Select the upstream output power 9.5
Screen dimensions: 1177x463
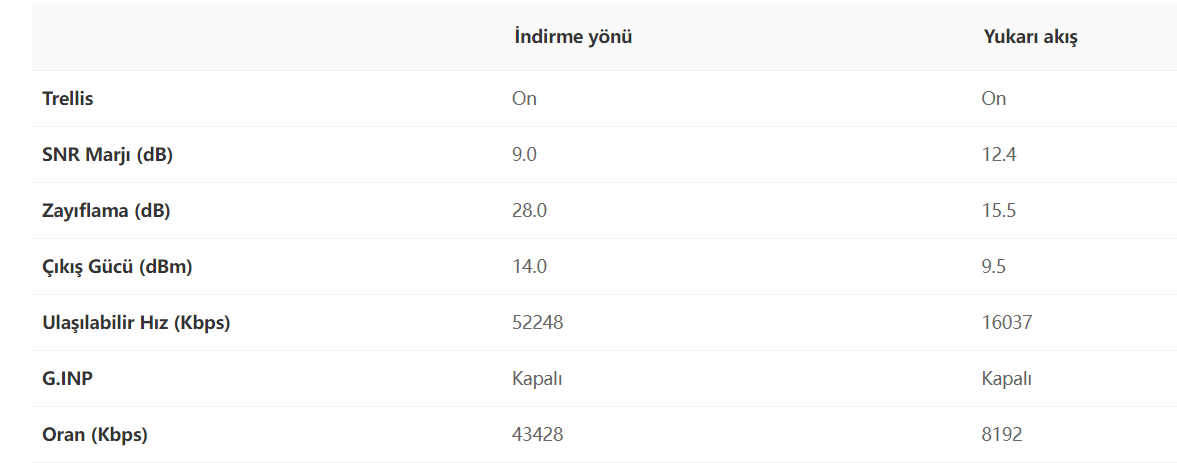pyautogui.click(x=994, y=267)
